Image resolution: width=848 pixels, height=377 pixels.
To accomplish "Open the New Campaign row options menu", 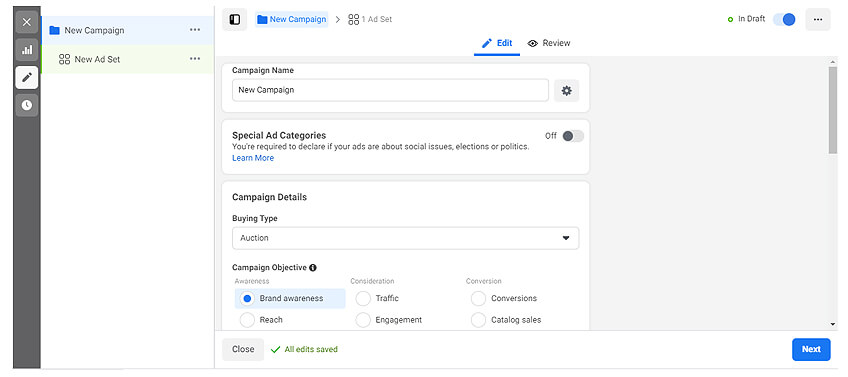I will tap(195, 30).
